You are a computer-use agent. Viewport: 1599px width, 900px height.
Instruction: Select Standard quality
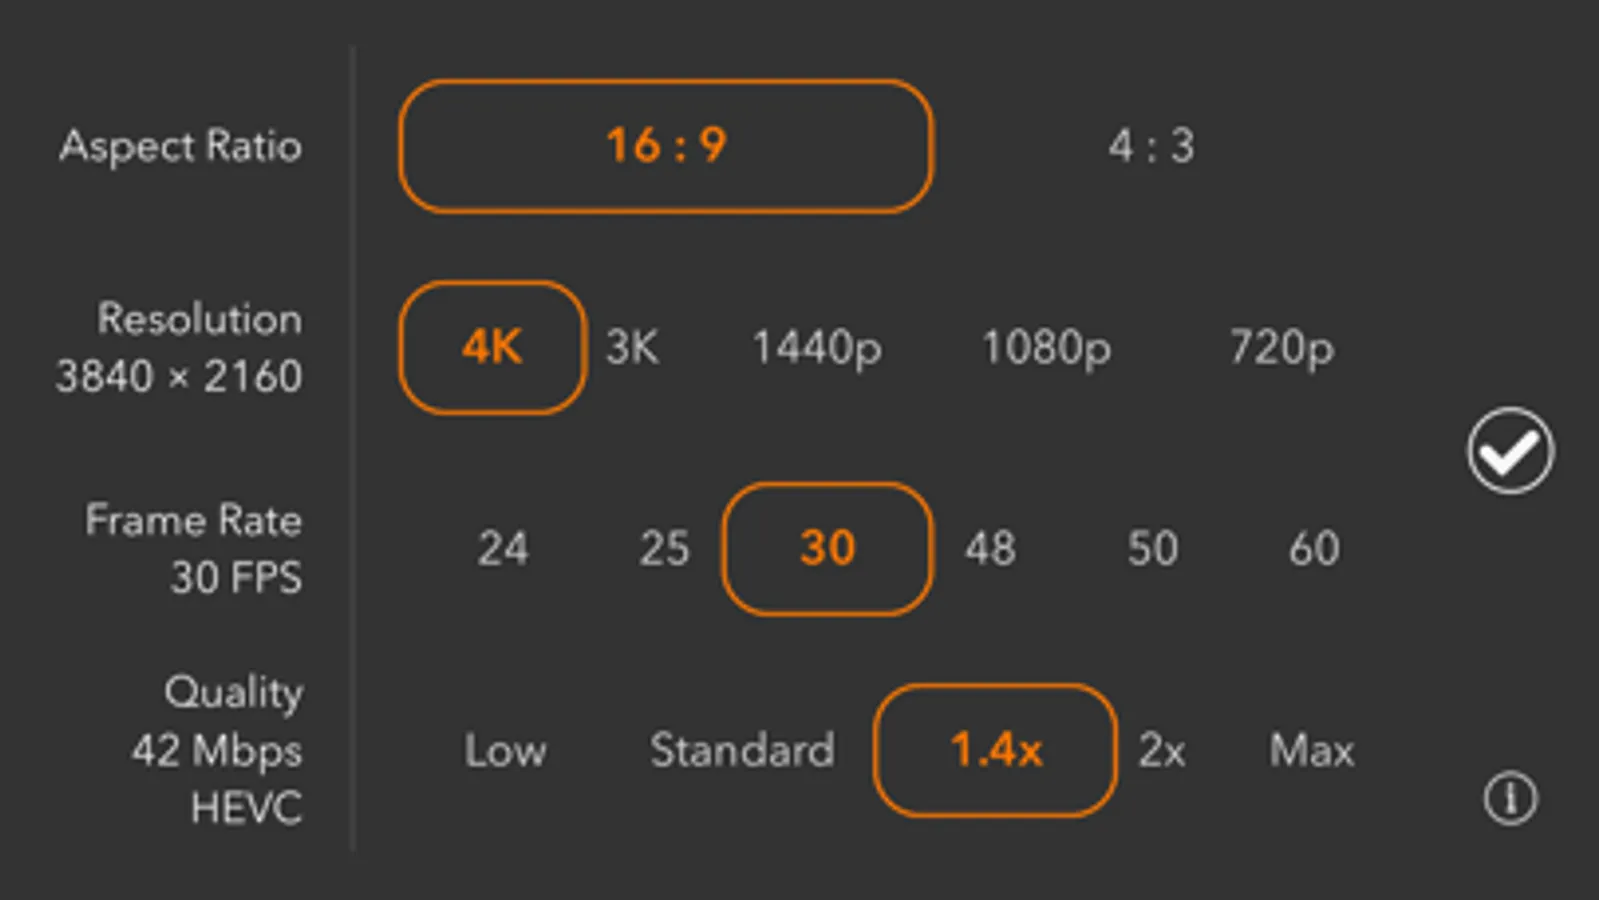click(742, 750)
